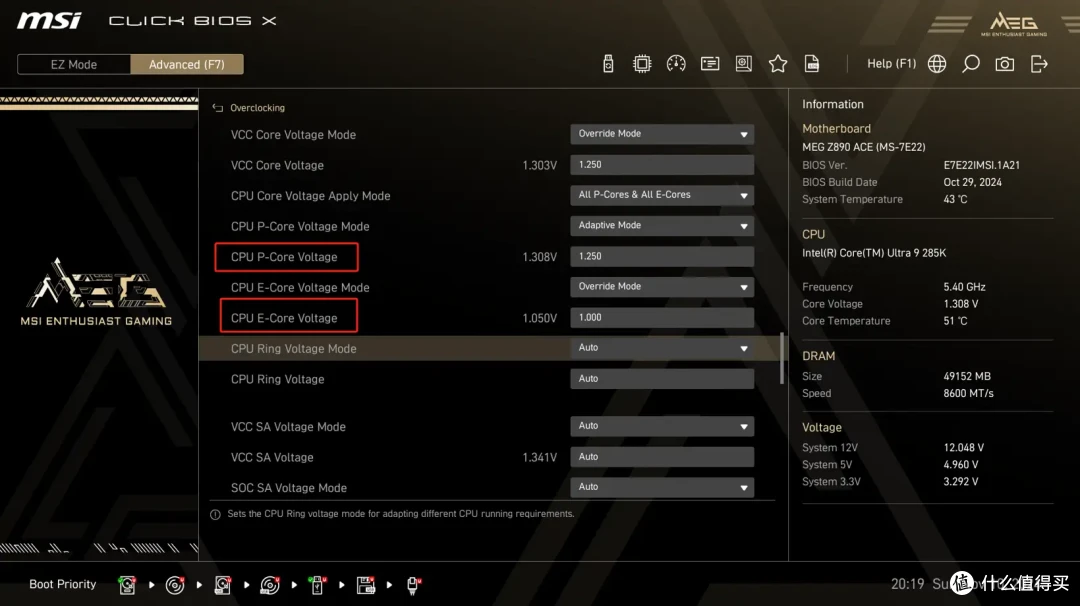The image size is (1080, 606).
Task: Switch to EZ Mode
Action: coord(74,64)
